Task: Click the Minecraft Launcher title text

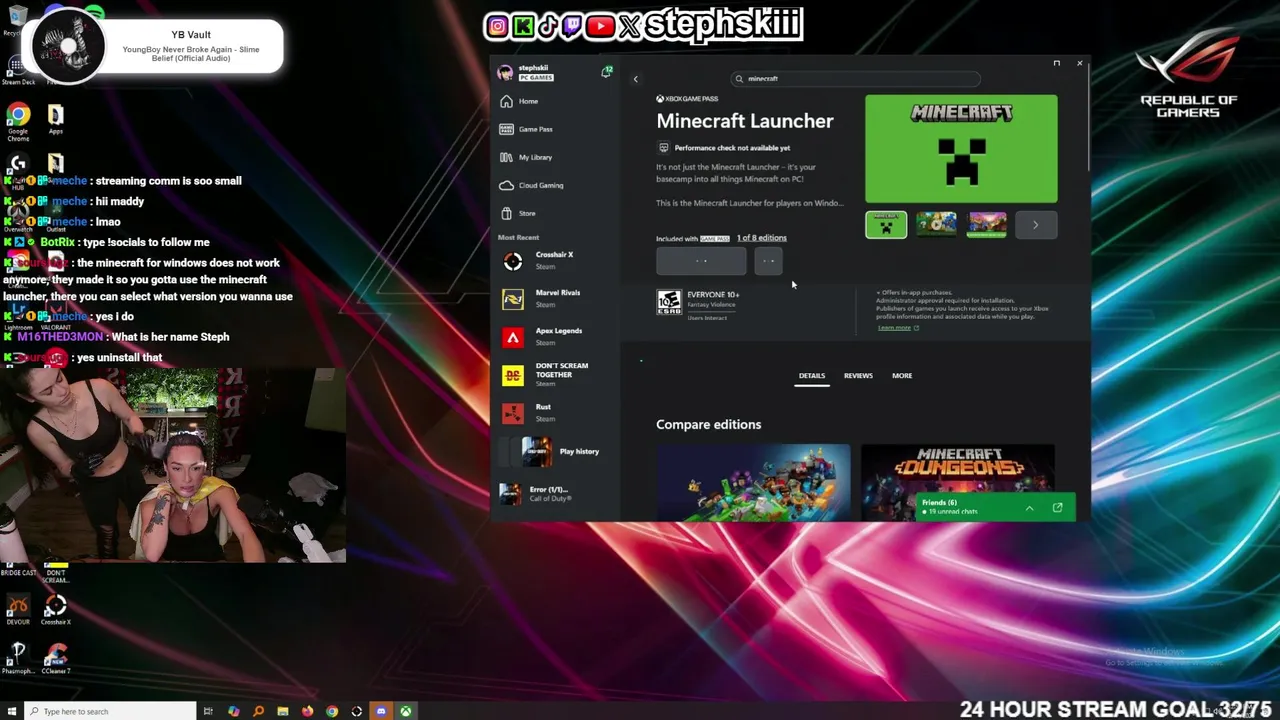Action: tap(745, 121)
